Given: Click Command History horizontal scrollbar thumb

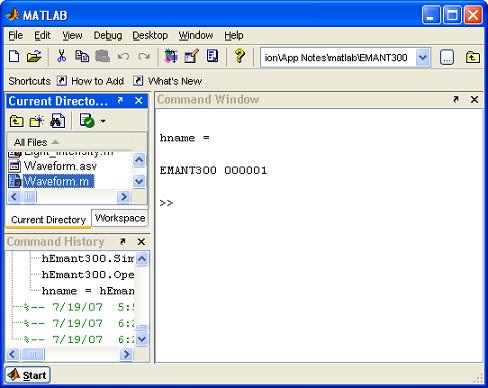Looking at the screenshot, I should point(32,354).
